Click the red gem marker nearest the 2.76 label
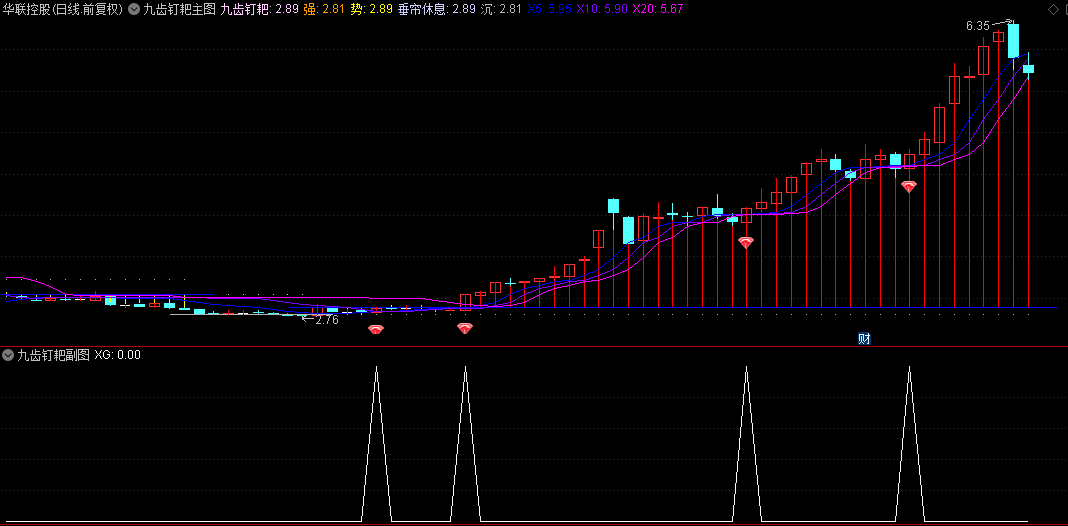The height and width of the screenshot is (526, 1068). click(376, 330)
